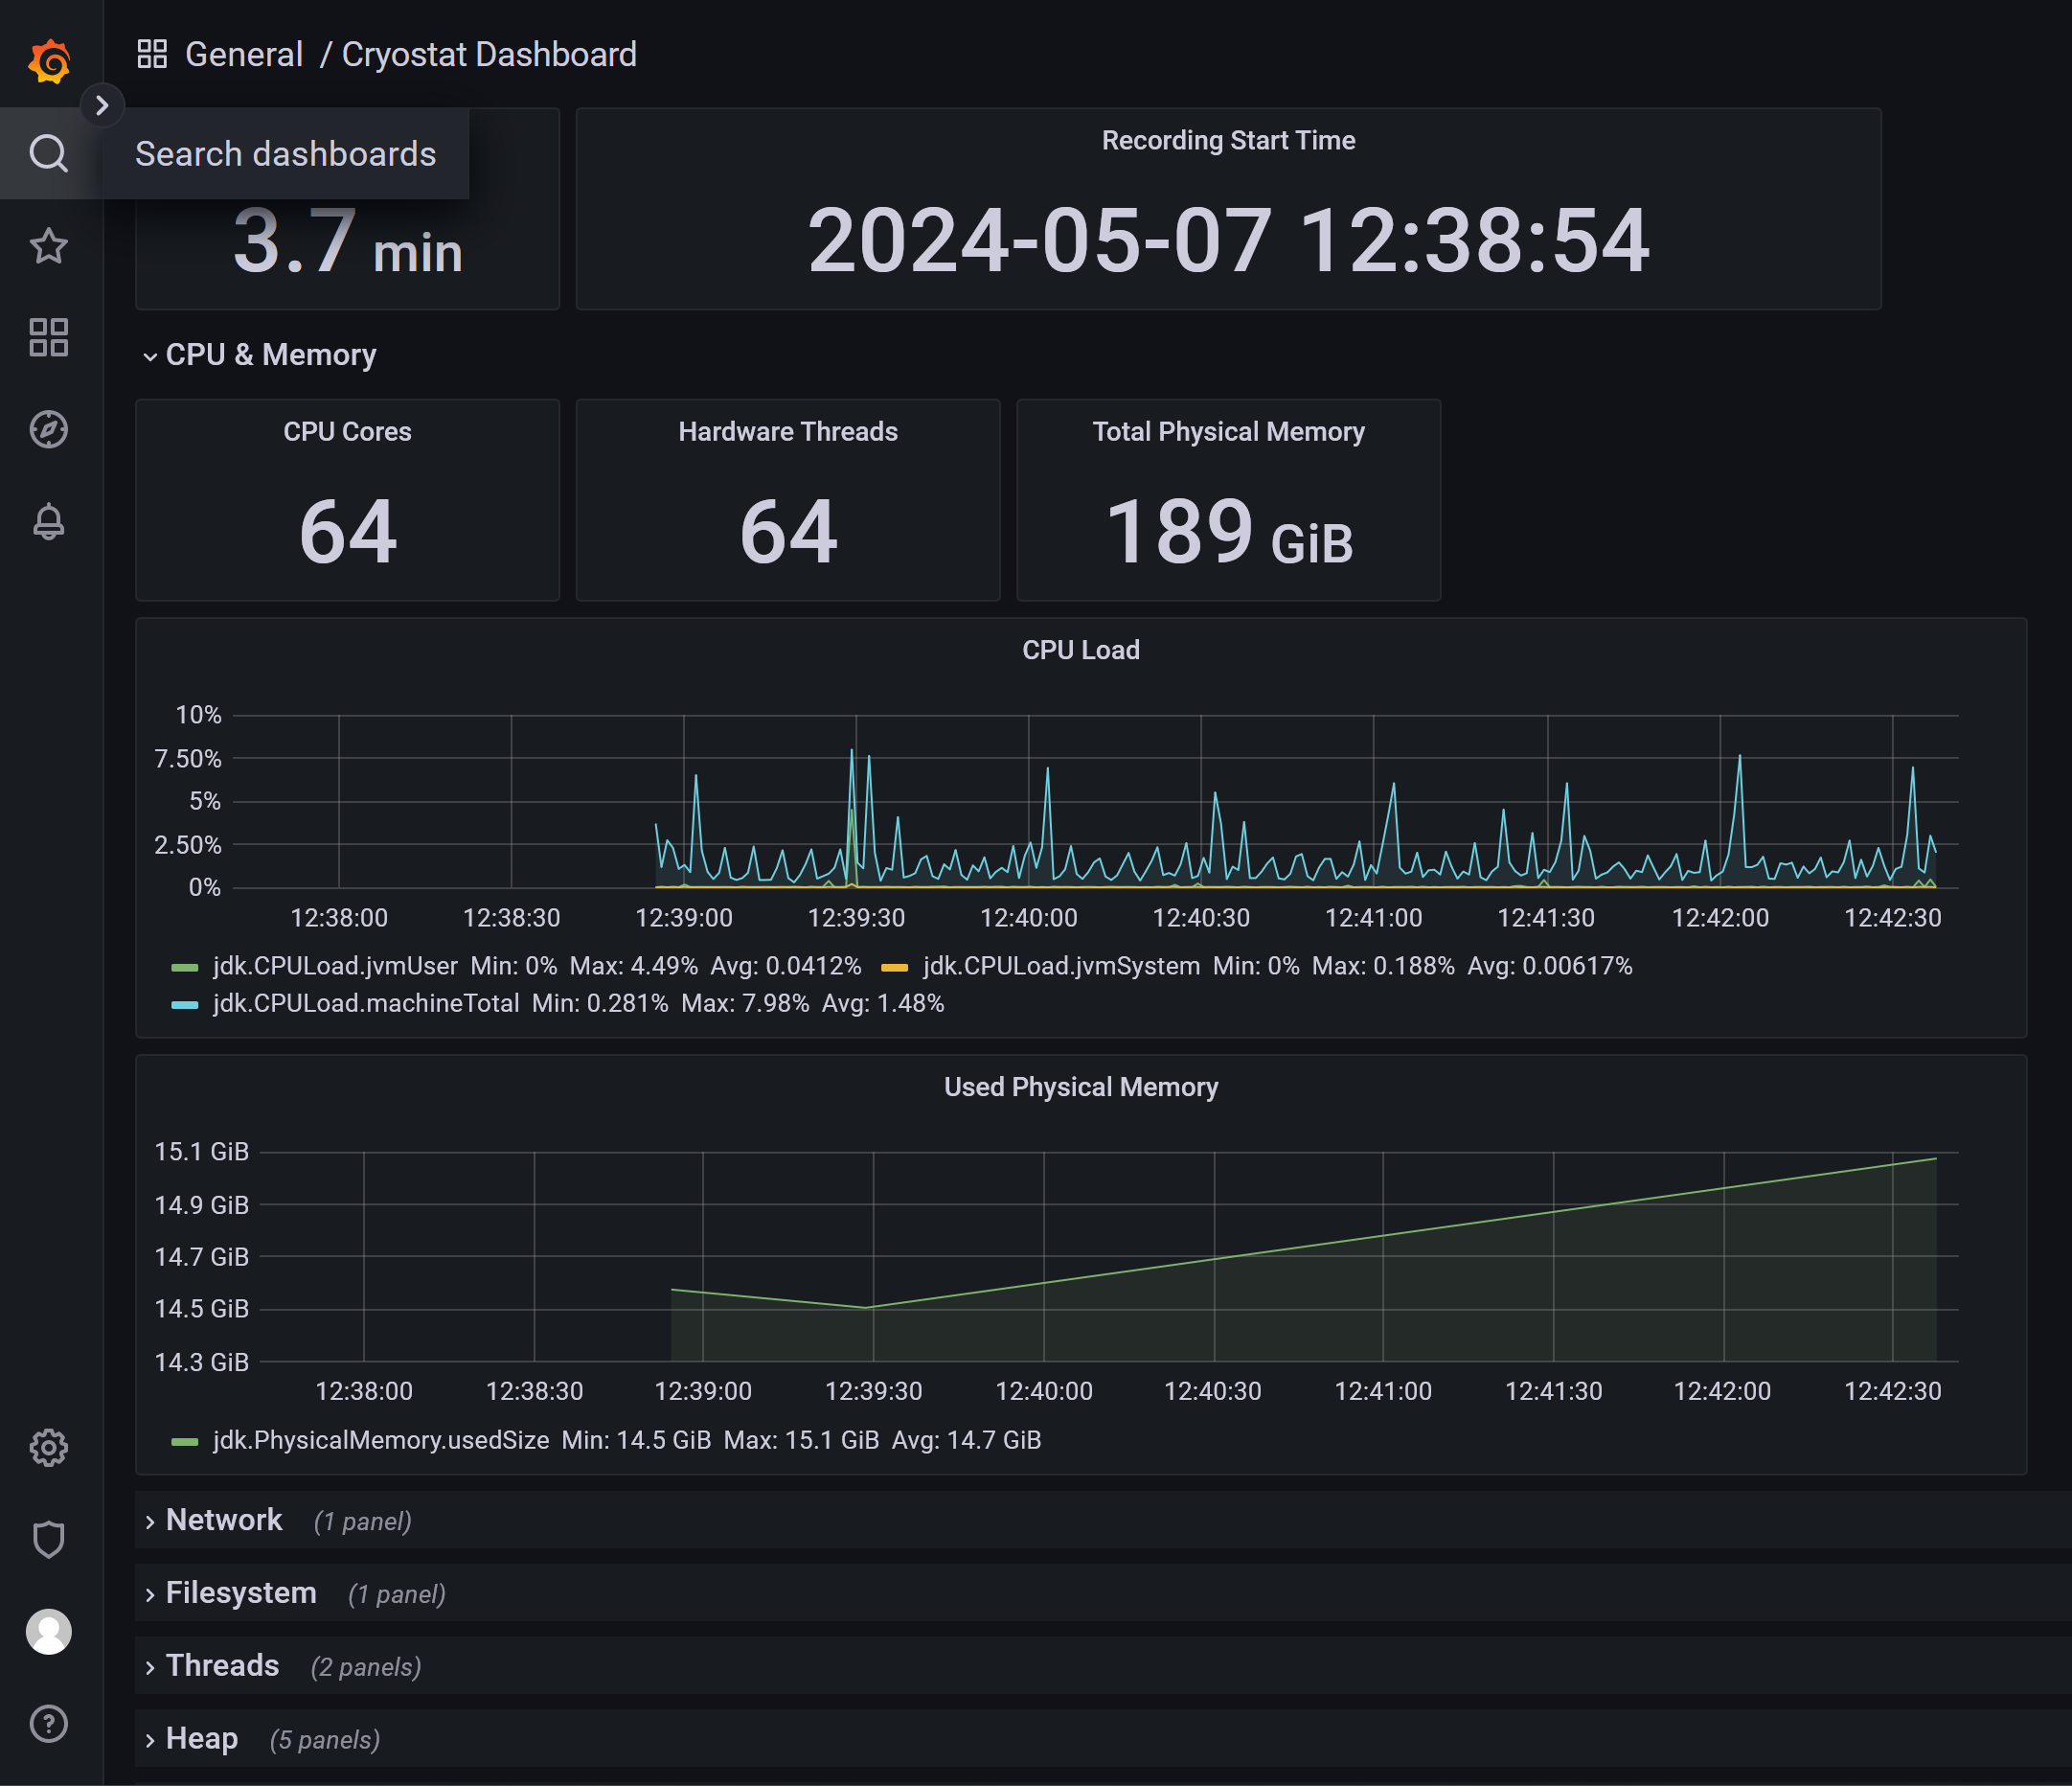
Task: Click the General folder breadcrumb link
Action: [x=243, y=54]
